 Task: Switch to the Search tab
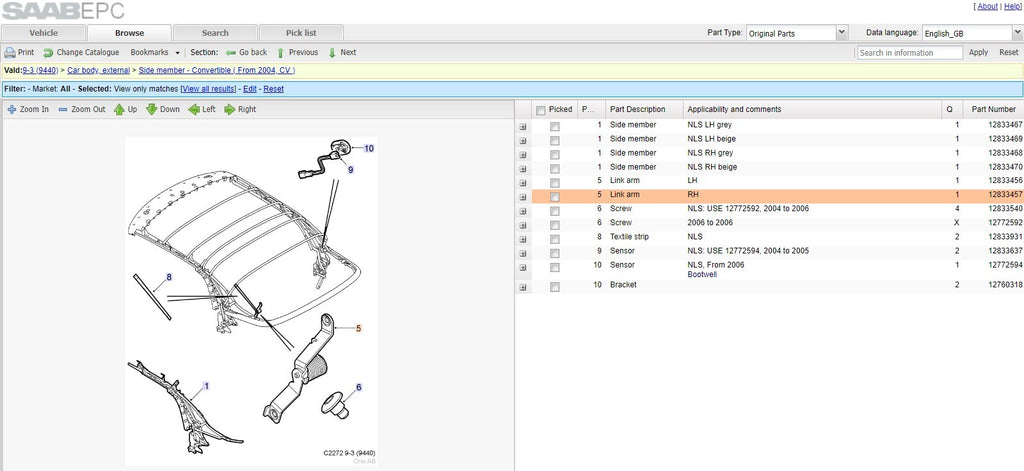coord(215,33)
